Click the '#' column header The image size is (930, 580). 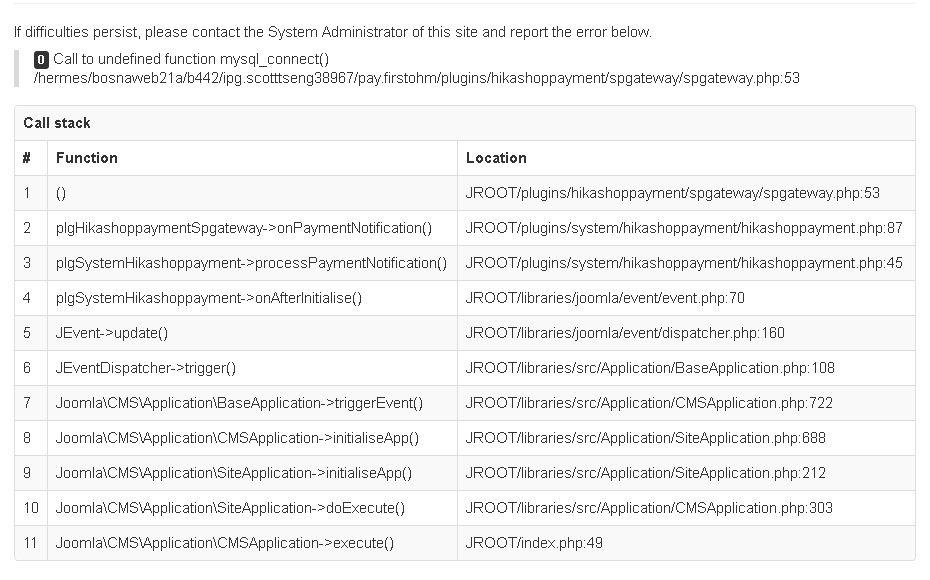(27, 158)
